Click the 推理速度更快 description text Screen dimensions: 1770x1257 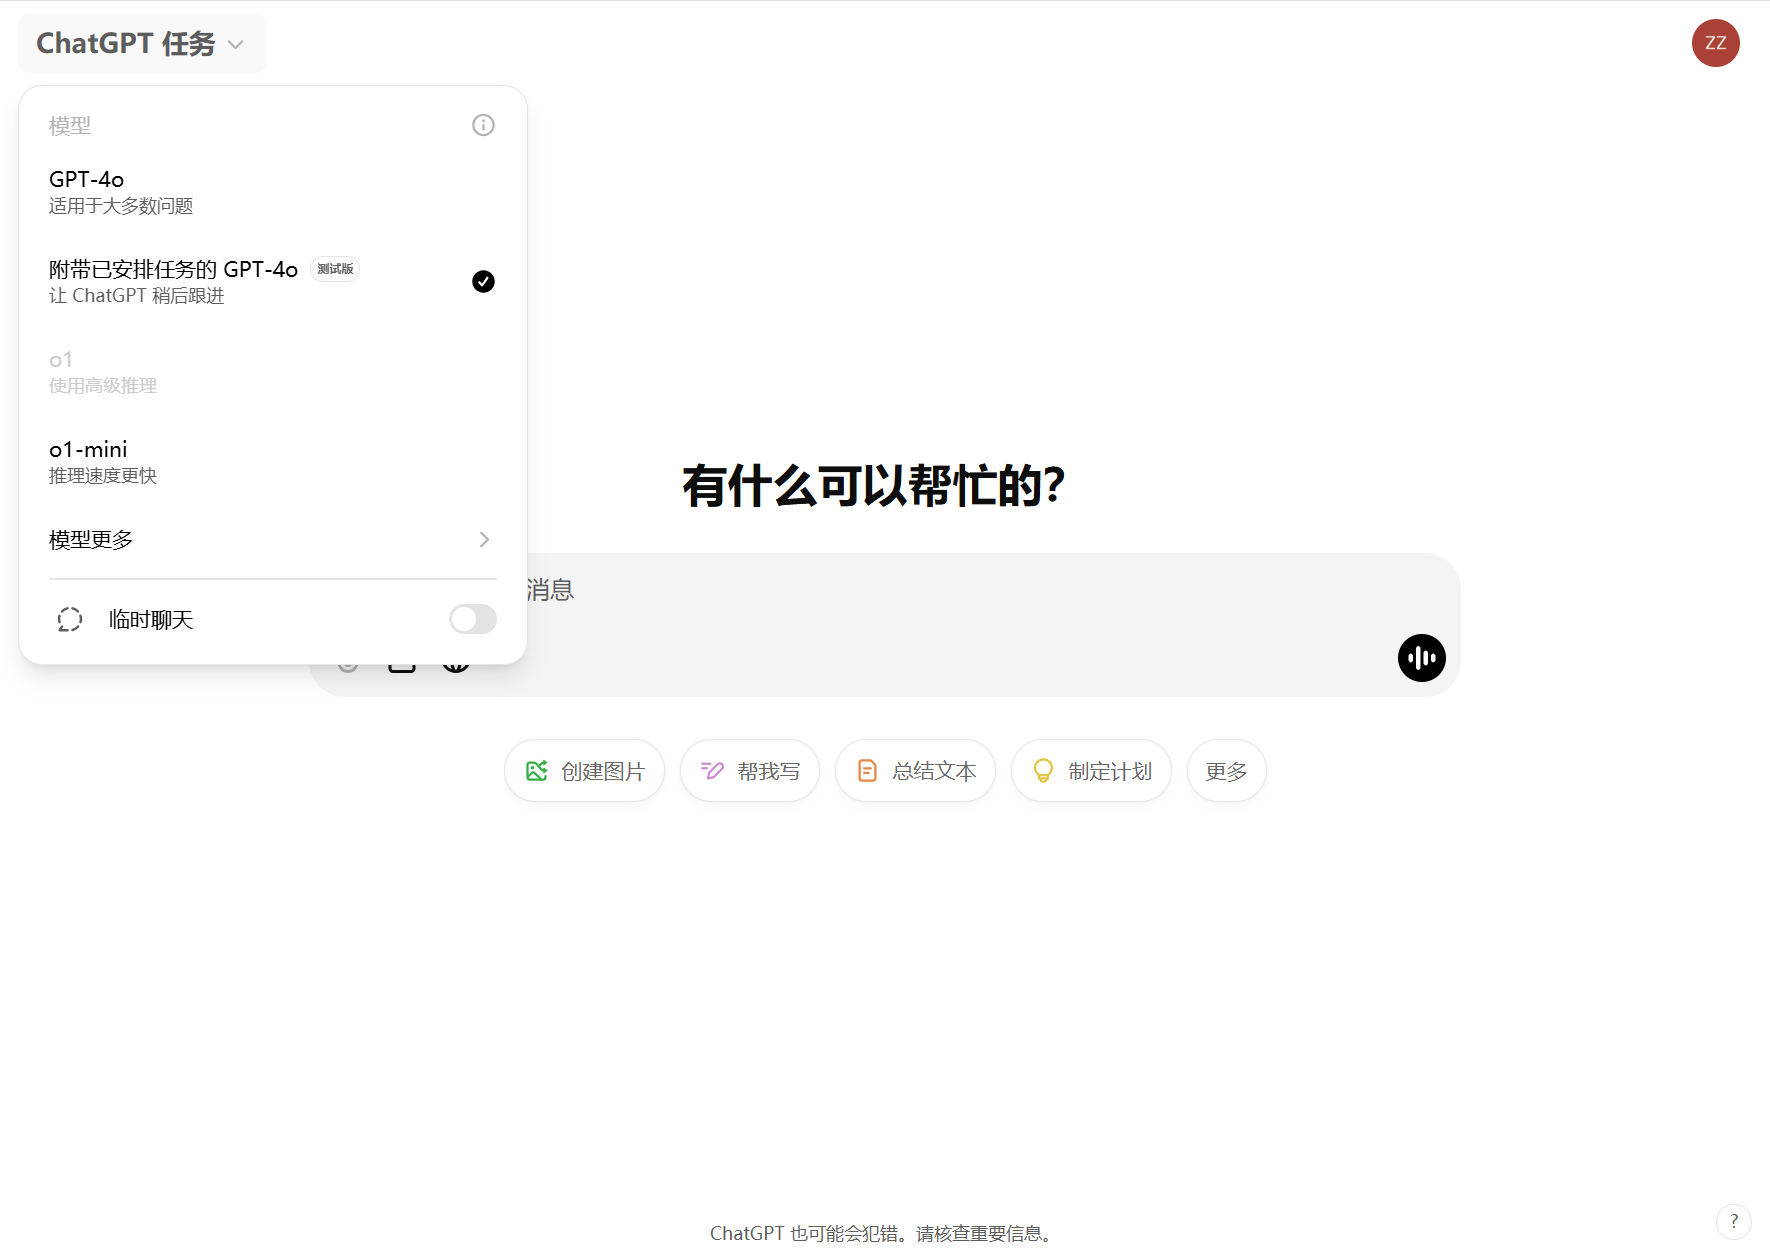click(103, 476)
